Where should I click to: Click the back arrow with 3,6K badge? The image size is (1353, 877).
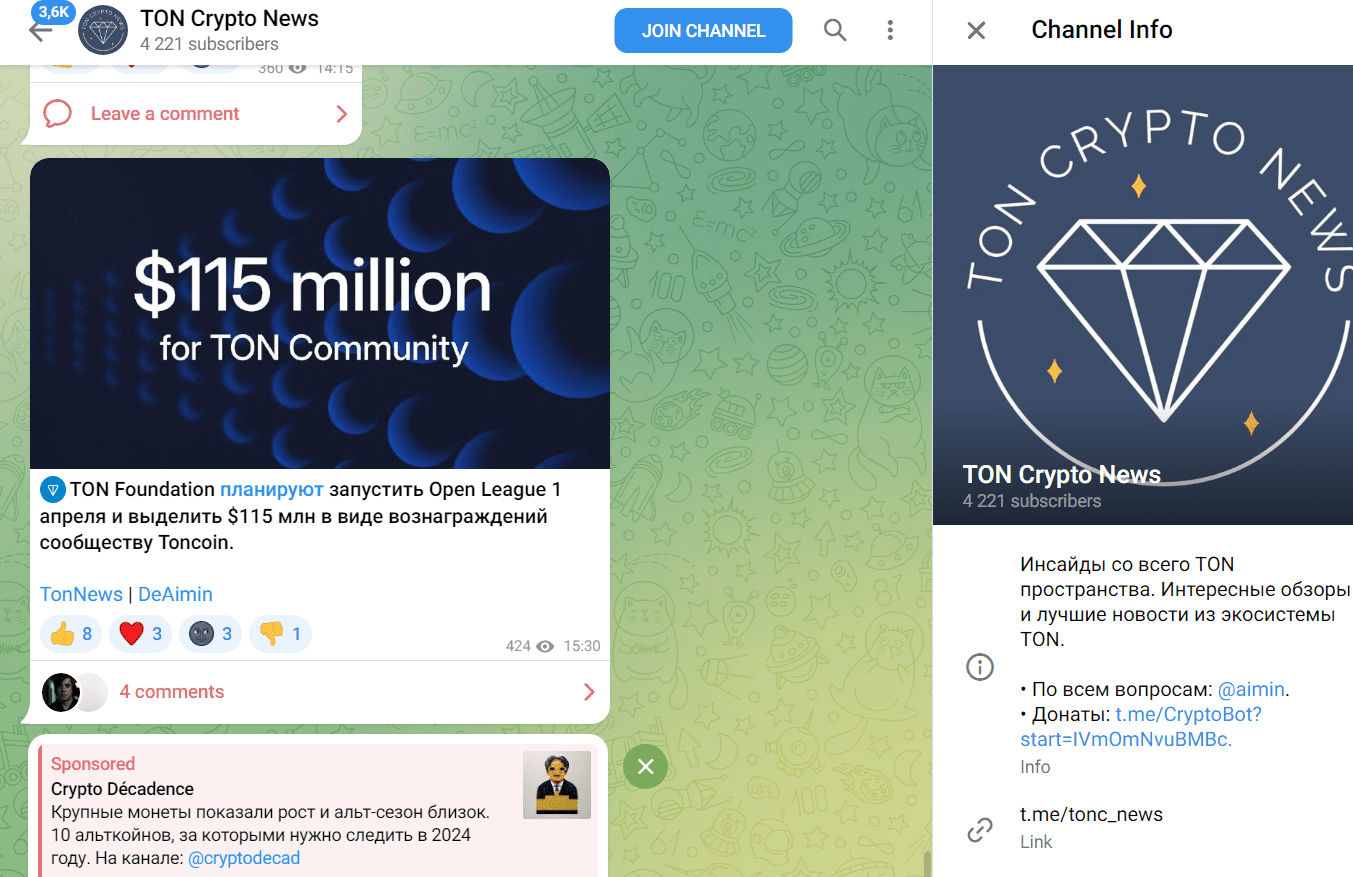coord(42,30)
